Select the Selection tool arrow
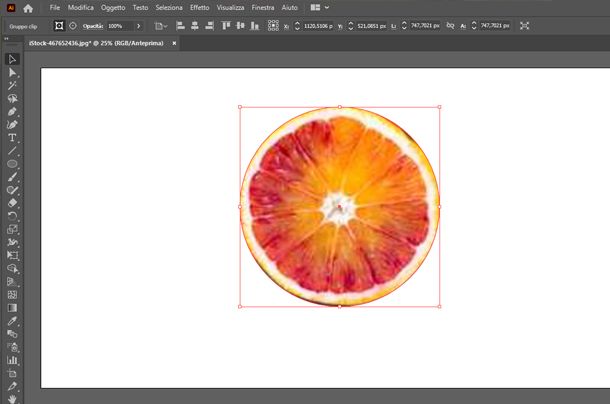The height and width of the screenshot is (404, 610). pyautogui.click(x=12, y=60)
